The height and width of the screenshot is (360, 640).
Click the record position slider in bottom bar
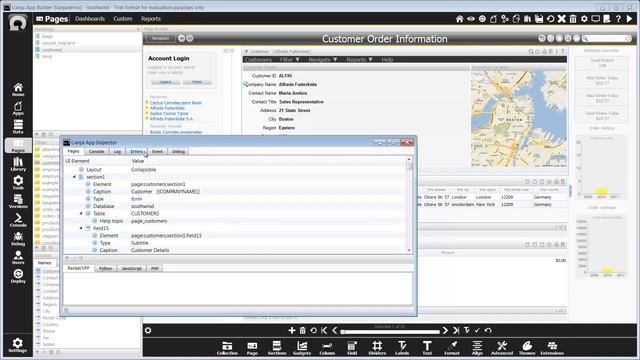(x=390, y=331)
